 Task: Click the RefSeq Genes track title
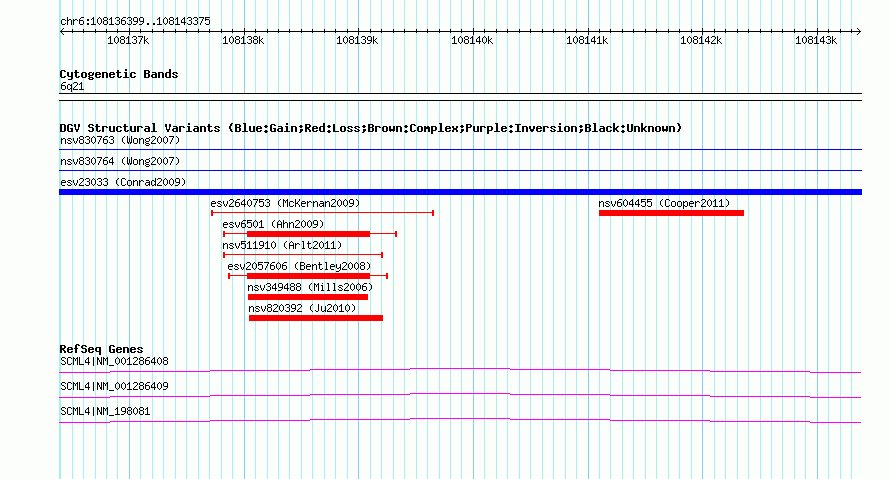(x=101, y=349)
